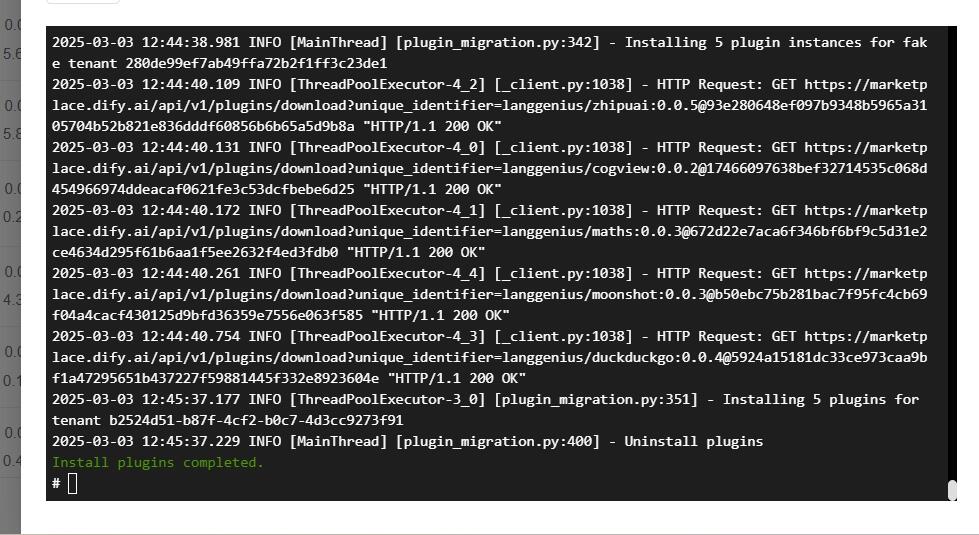The image size is (979, 535).
Task: Click the empty scrollbar track above thumb
Action: (952, 253)
